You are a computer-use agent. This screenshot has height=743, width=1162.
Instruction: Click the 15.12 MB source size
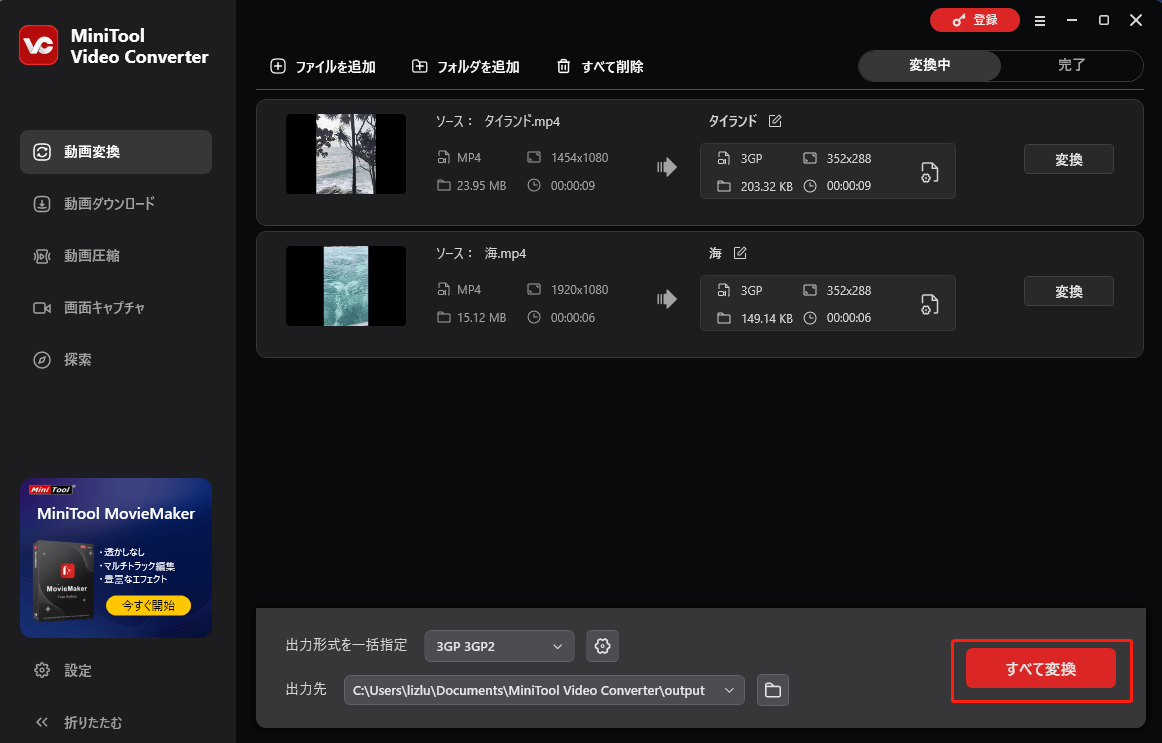(x=481, y=317)
